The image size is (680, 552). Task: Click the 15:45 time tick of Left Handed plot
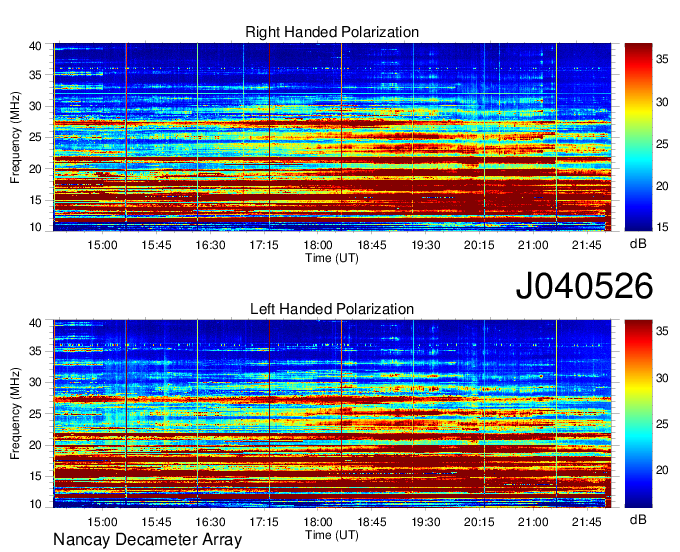point(156,522)
